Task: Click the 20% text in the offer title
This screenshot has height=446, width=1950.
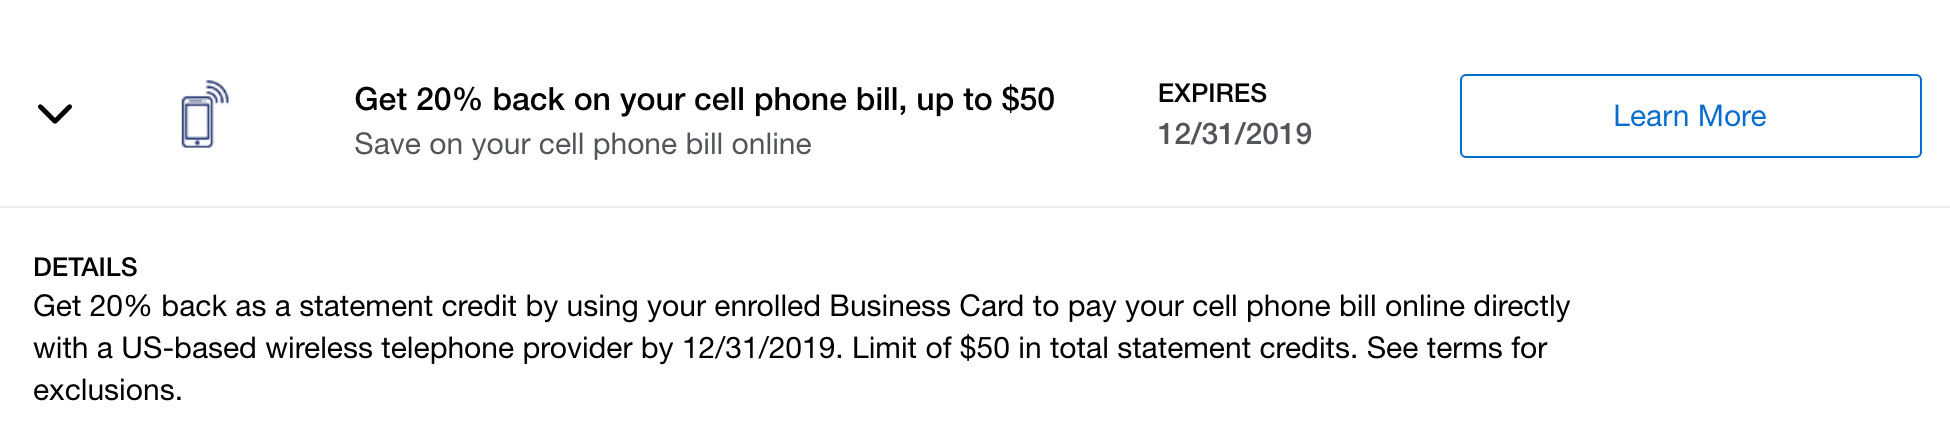Action: pos(449,99)
